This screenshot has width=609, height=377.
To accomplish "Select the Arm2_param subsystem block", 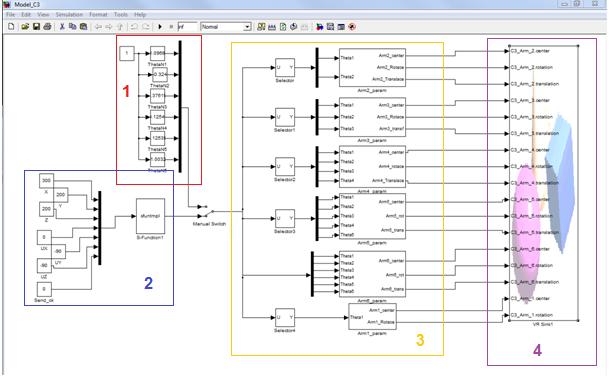I will pyautogui.click(x=372, y=68).
